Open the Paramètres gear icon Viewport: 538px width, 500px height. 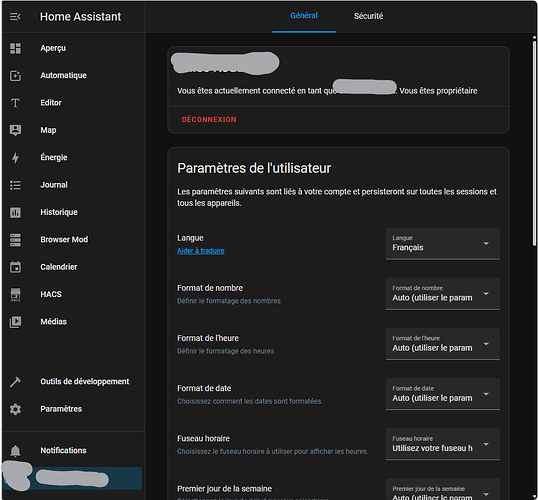[15, 409]
